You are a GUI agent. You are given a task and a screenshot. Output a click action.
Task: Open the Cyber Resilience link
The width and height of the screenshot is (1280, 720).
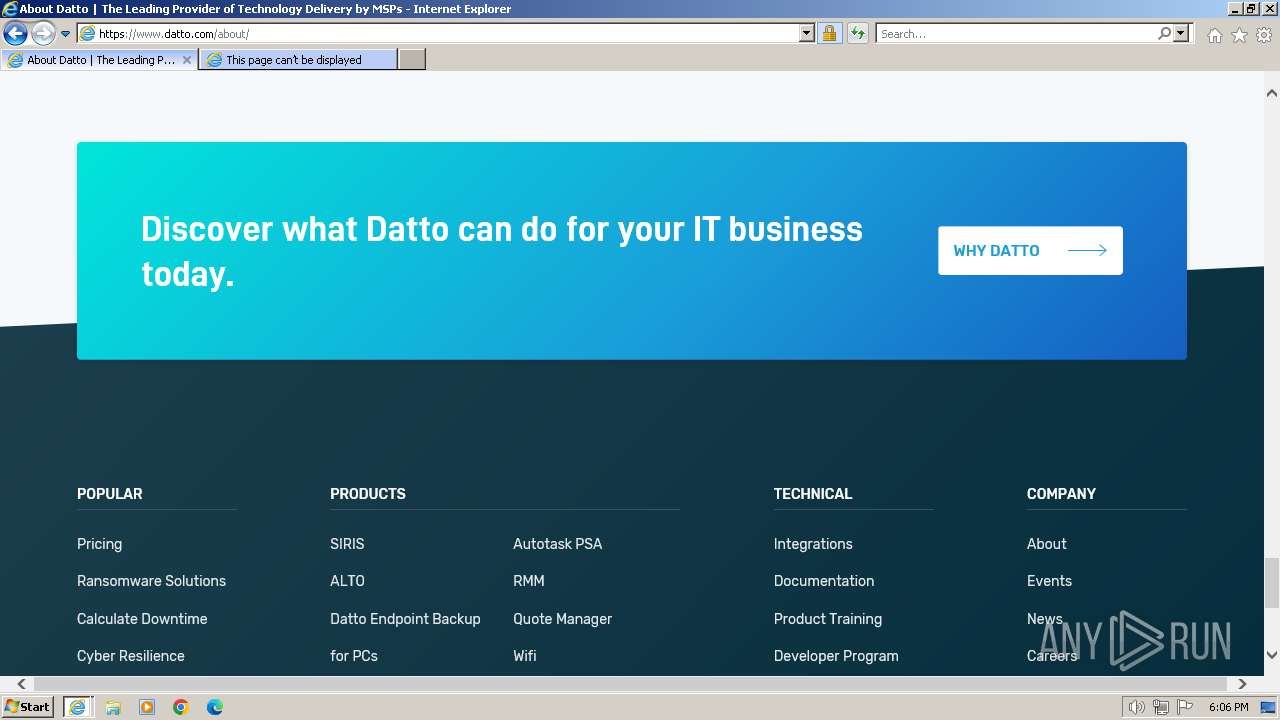click(131, 656)
